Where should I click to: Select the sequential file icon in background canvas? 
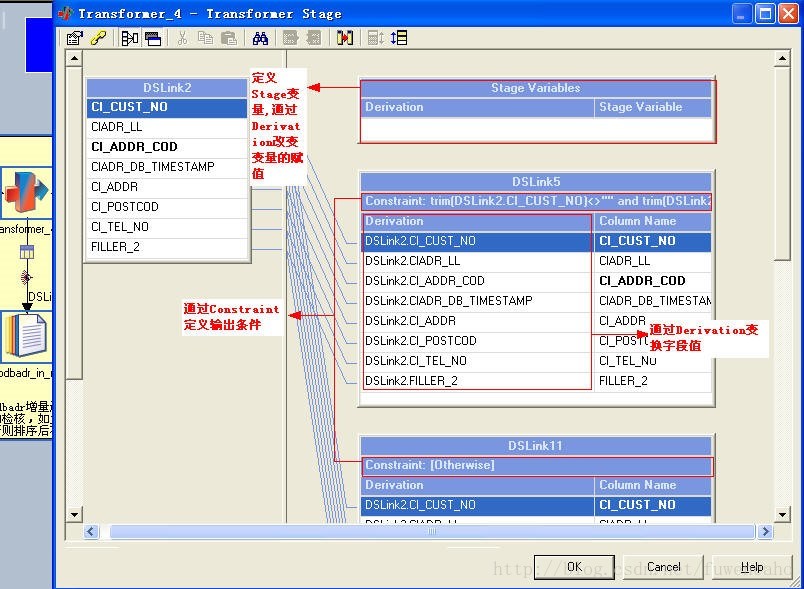click(x=27, y=336)
